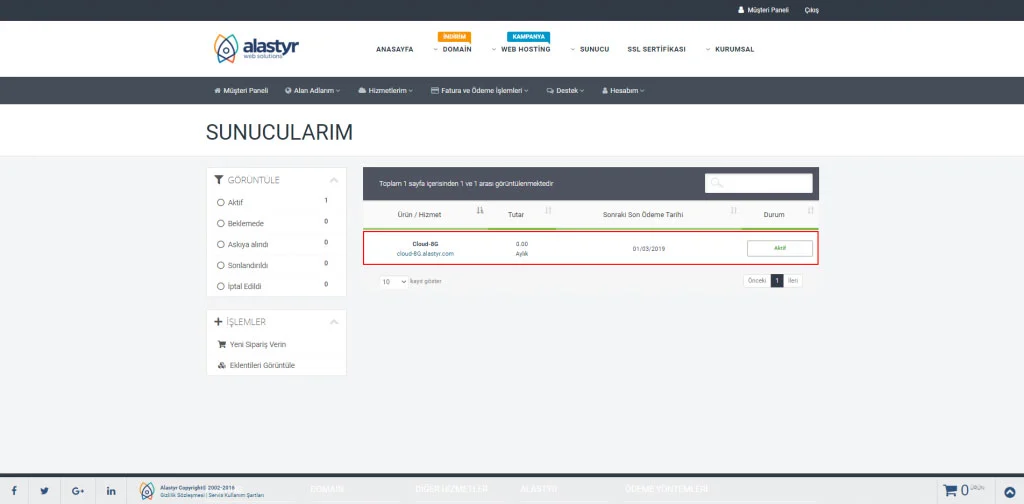This screenshot has height=504, width=1024.
Task: Select the Beklemede filter radio button
Action: tap(220, 223)
